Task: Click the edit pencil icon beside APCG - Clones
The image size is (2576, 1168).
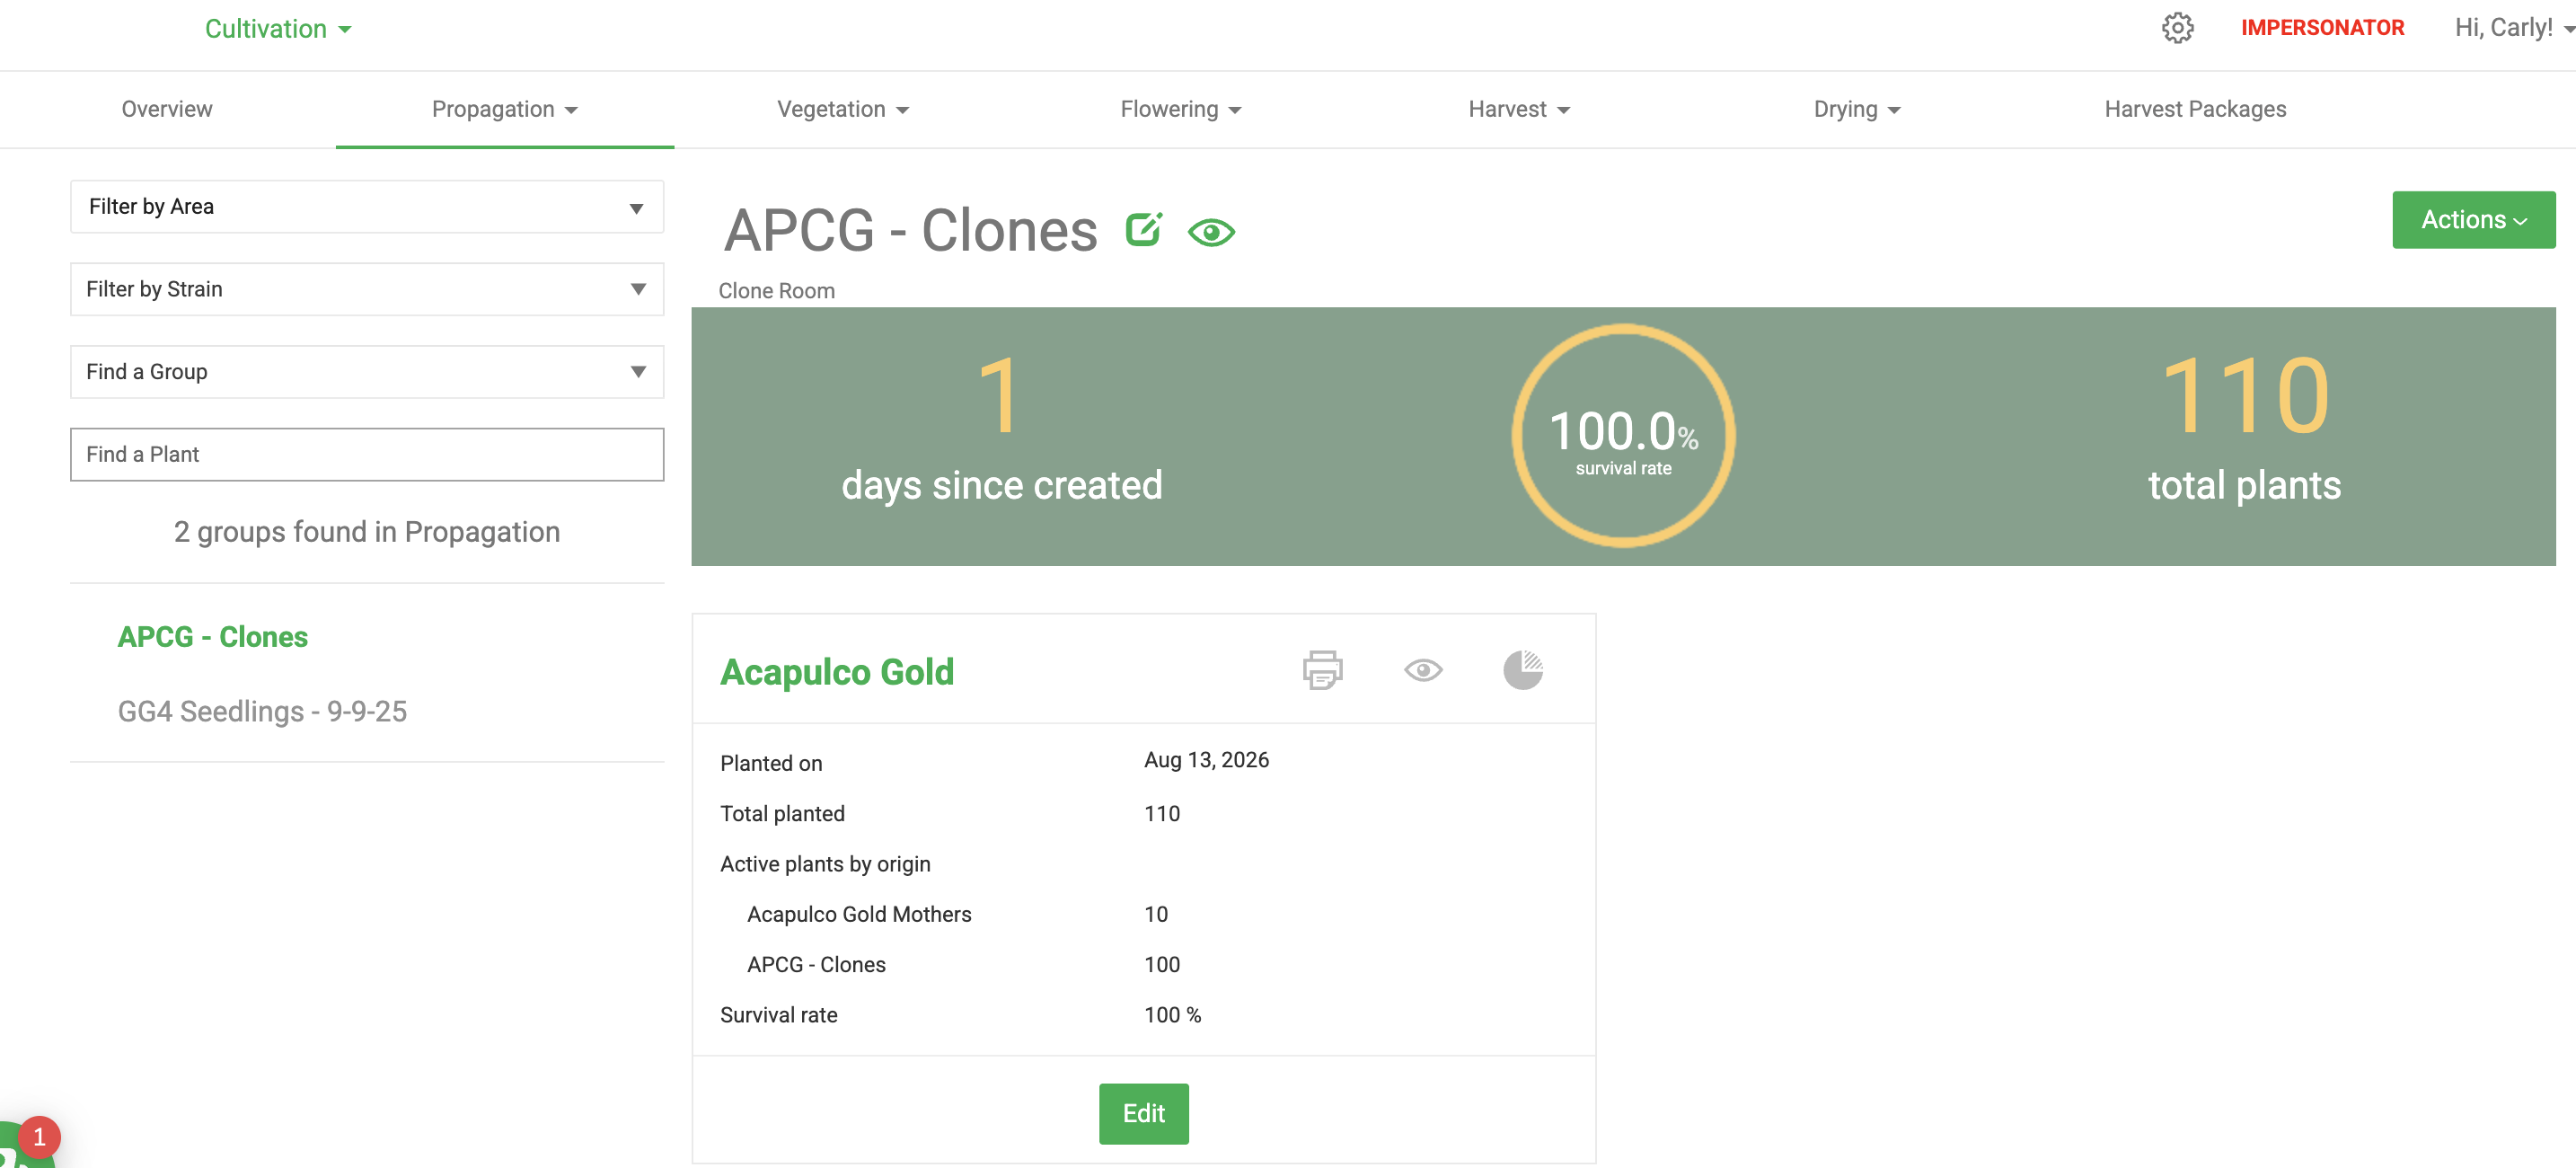Action: (1143, 229)
